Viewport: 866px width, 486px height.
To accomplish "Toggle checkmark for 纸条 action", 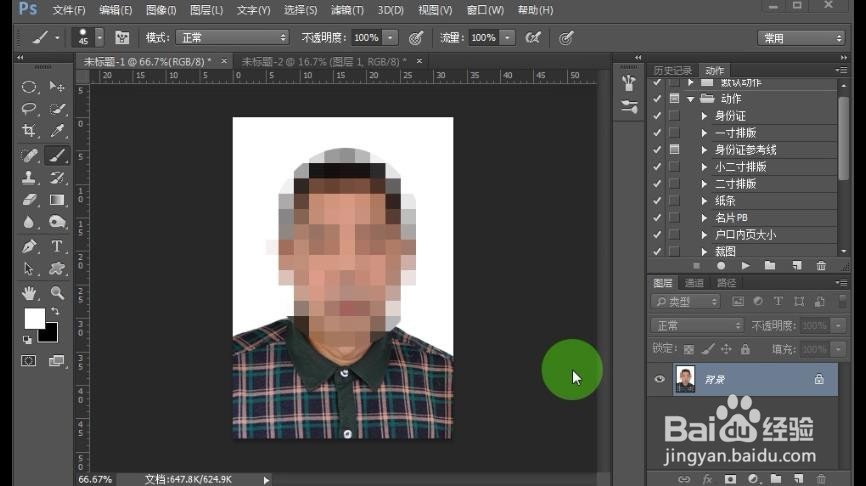I will 657,200.
